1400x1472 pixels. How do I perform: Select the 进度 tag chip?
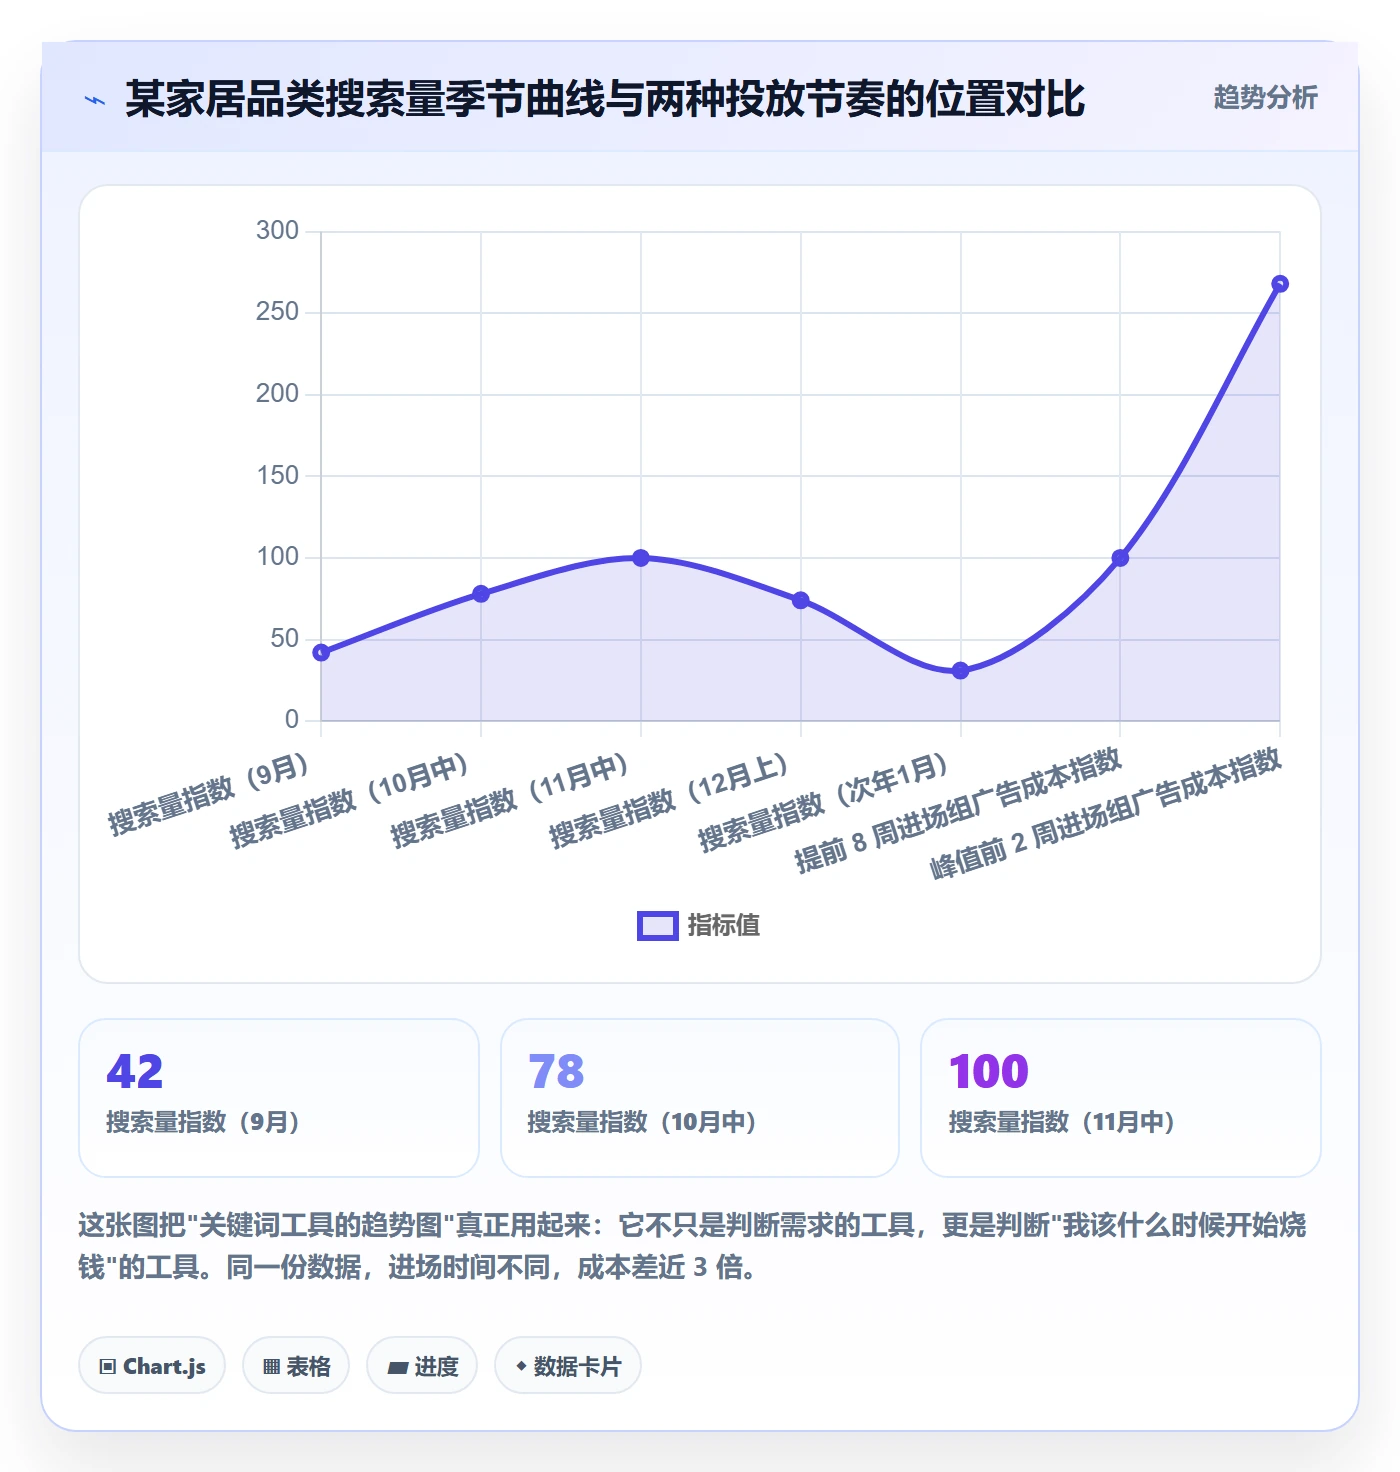pos(422,1366)
